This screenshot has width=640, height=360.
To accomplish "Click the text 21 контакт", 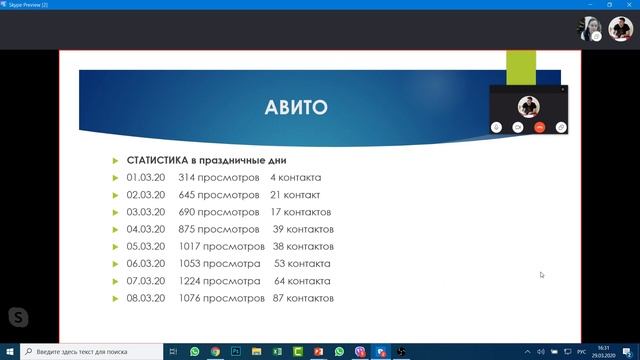I will 295,195.
